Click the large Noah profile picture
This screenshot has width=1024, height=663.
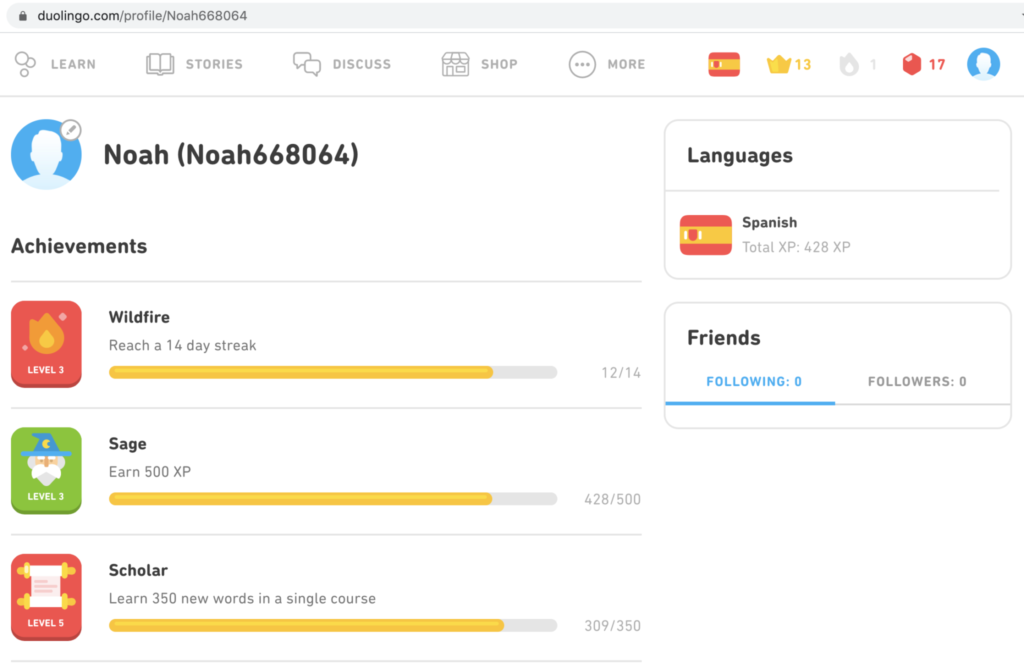point(46,155)
